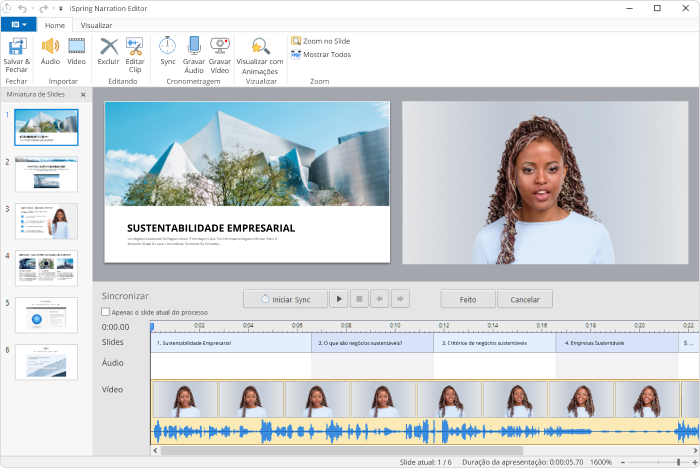The width and height of the screenshot is (700, 468).
Task: Click zoom in plus in status bar
Action: coord(695,462)
